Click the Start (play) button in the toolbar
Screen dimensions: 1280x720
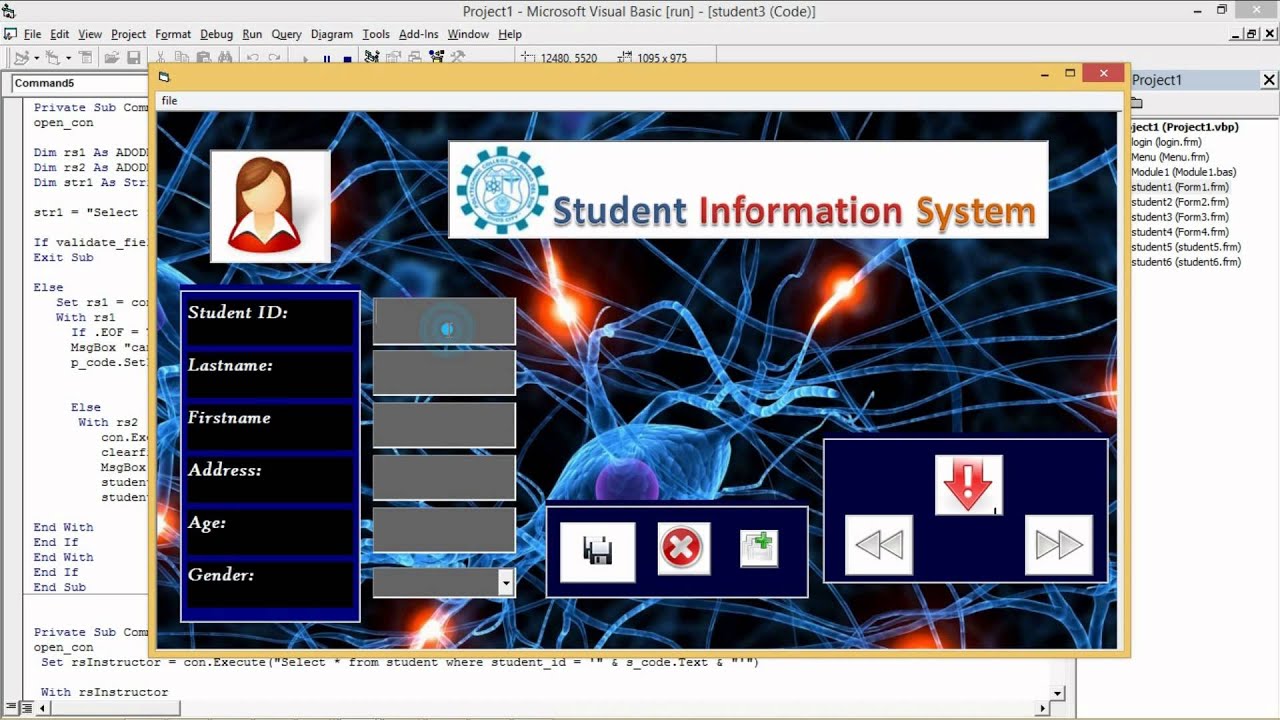[306, 59]
